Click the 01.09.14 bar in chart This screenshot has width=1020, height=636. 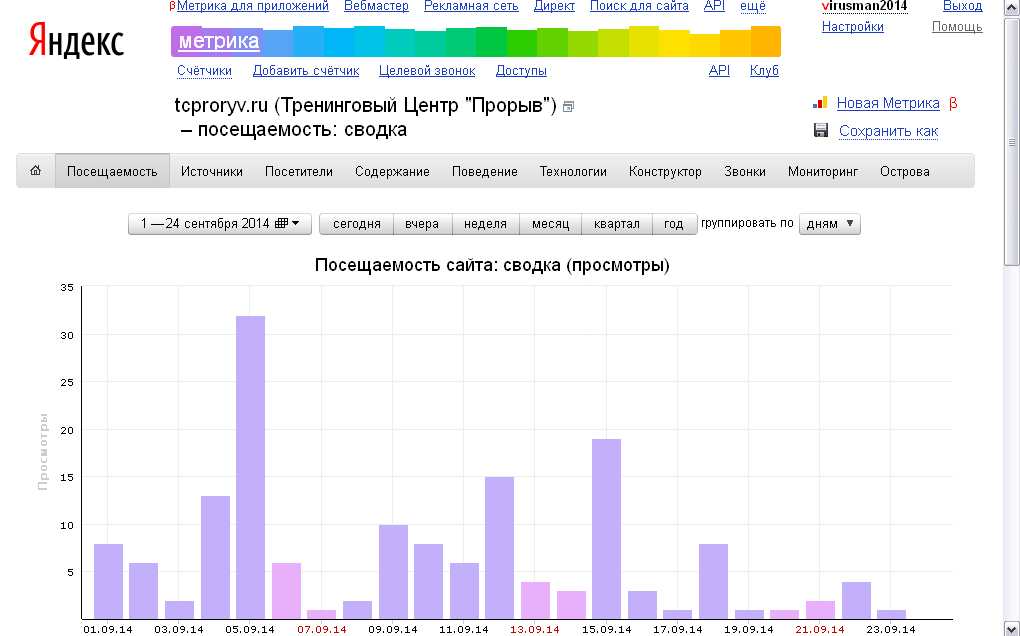(109, 581)
